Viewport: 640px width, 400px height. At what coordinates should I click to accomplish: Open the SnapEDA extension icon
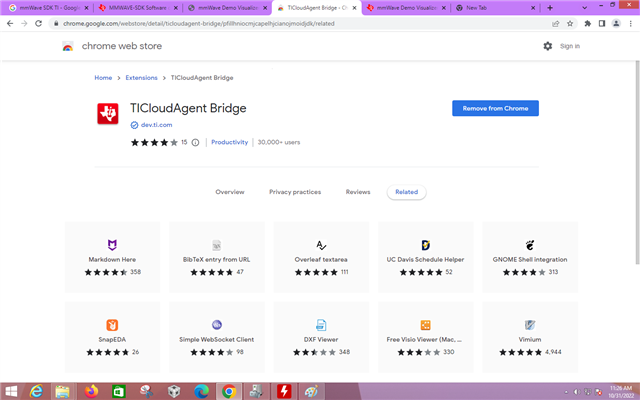click(x=112, y=325)
